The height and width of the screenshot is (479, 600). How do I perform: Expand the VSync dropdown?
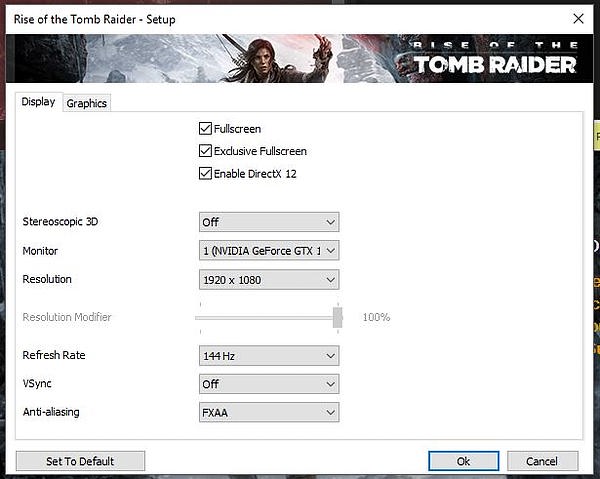pos(269,384)
